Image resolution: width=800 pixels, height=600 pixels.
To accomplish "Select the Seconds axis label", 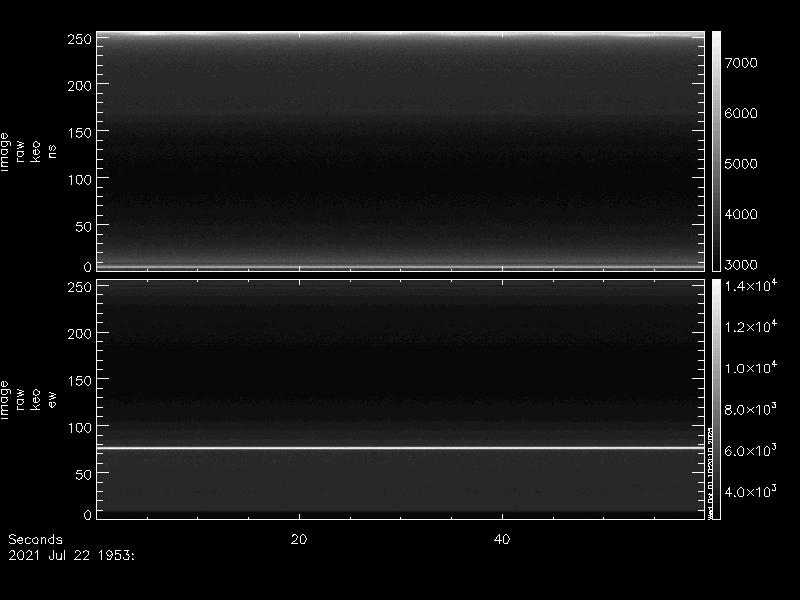I will [35, 539].
